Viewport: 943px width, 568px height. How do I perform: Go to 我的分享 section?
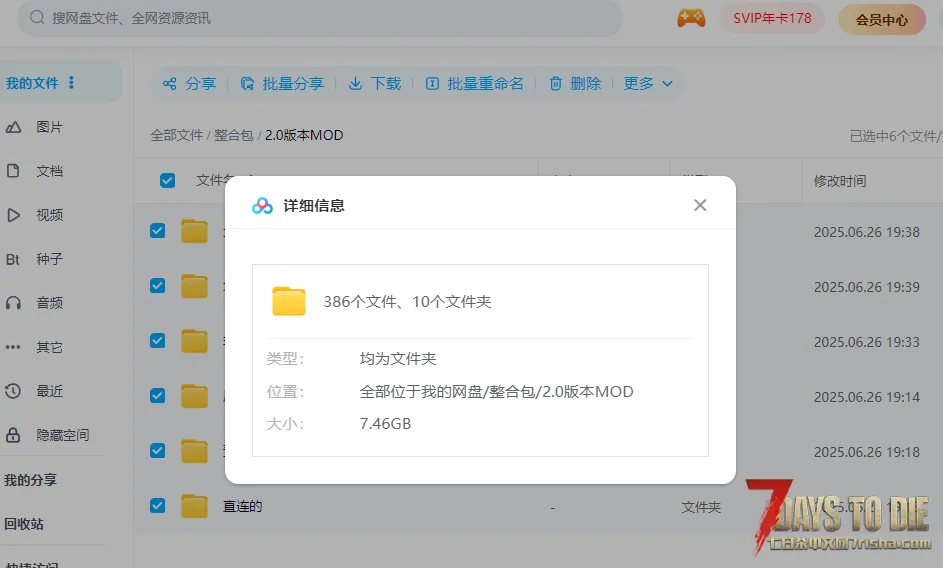tap(31, 480)
